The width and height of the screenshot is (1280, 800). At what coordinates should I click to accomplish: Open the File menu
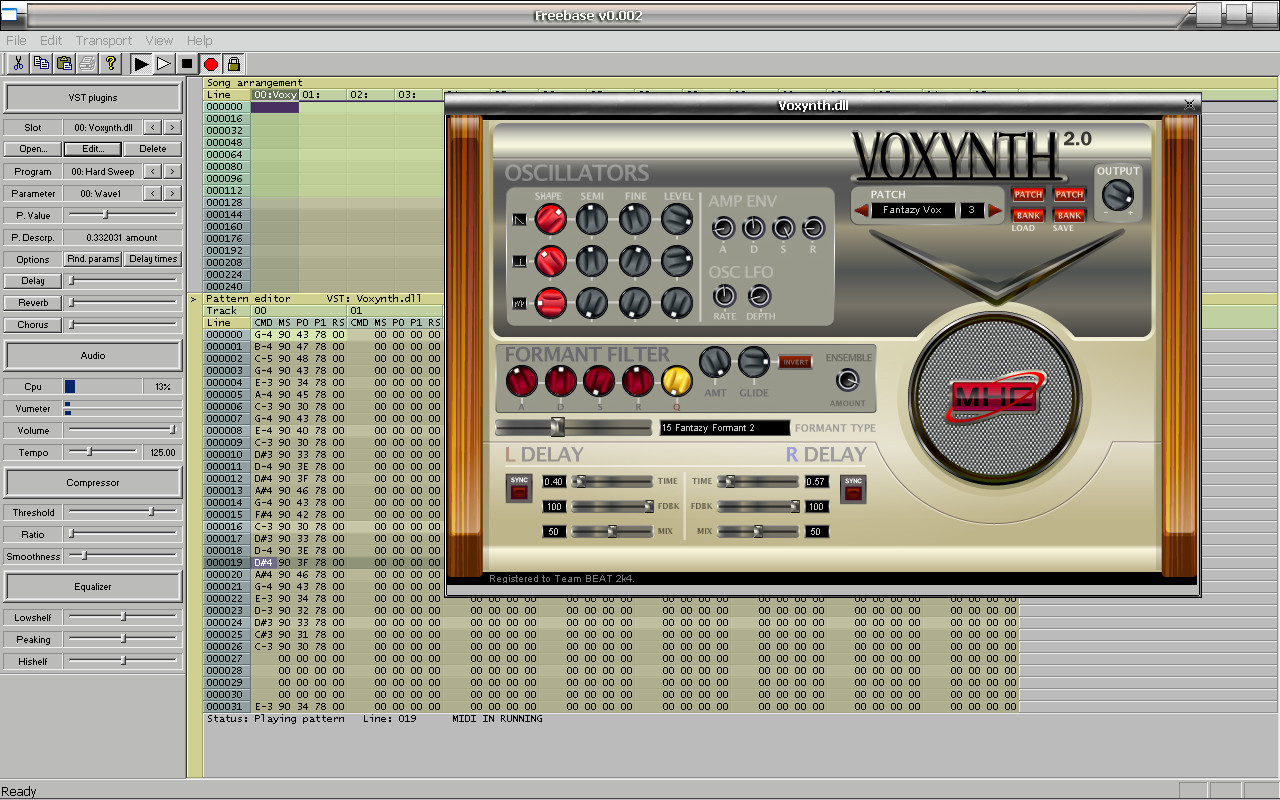pos(16,40)
